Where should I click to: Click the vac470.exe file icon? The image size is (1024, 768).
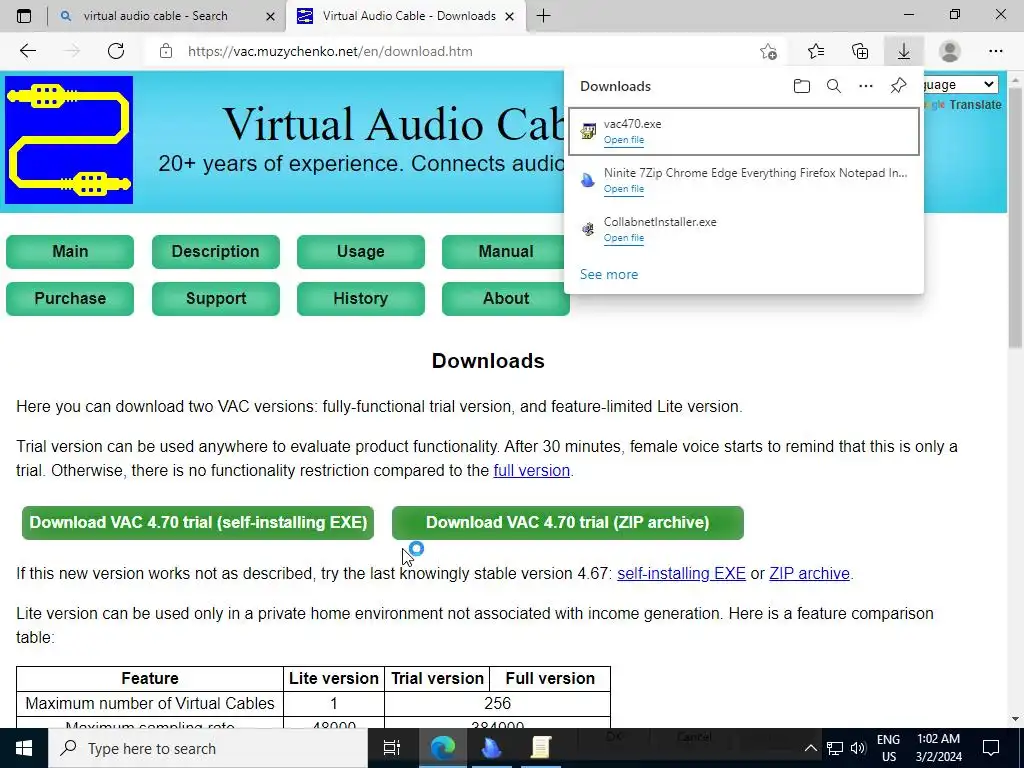(588, 131)
